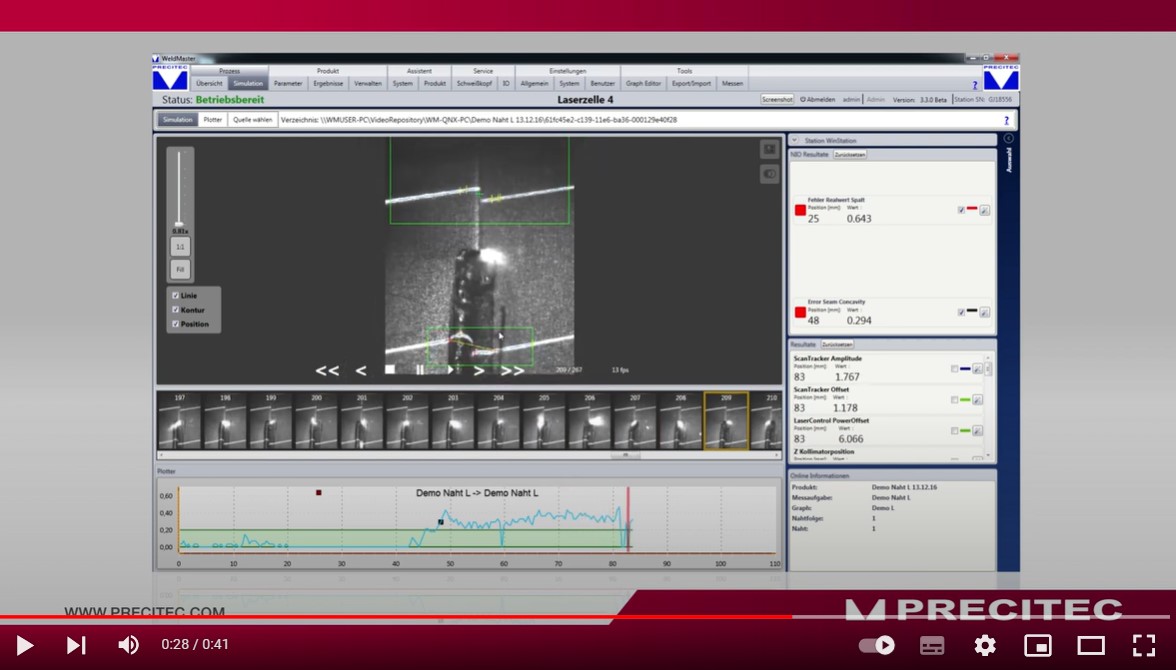Open the Benutzer settings tab
This screenshot has height=670, width=1176.
602,83
